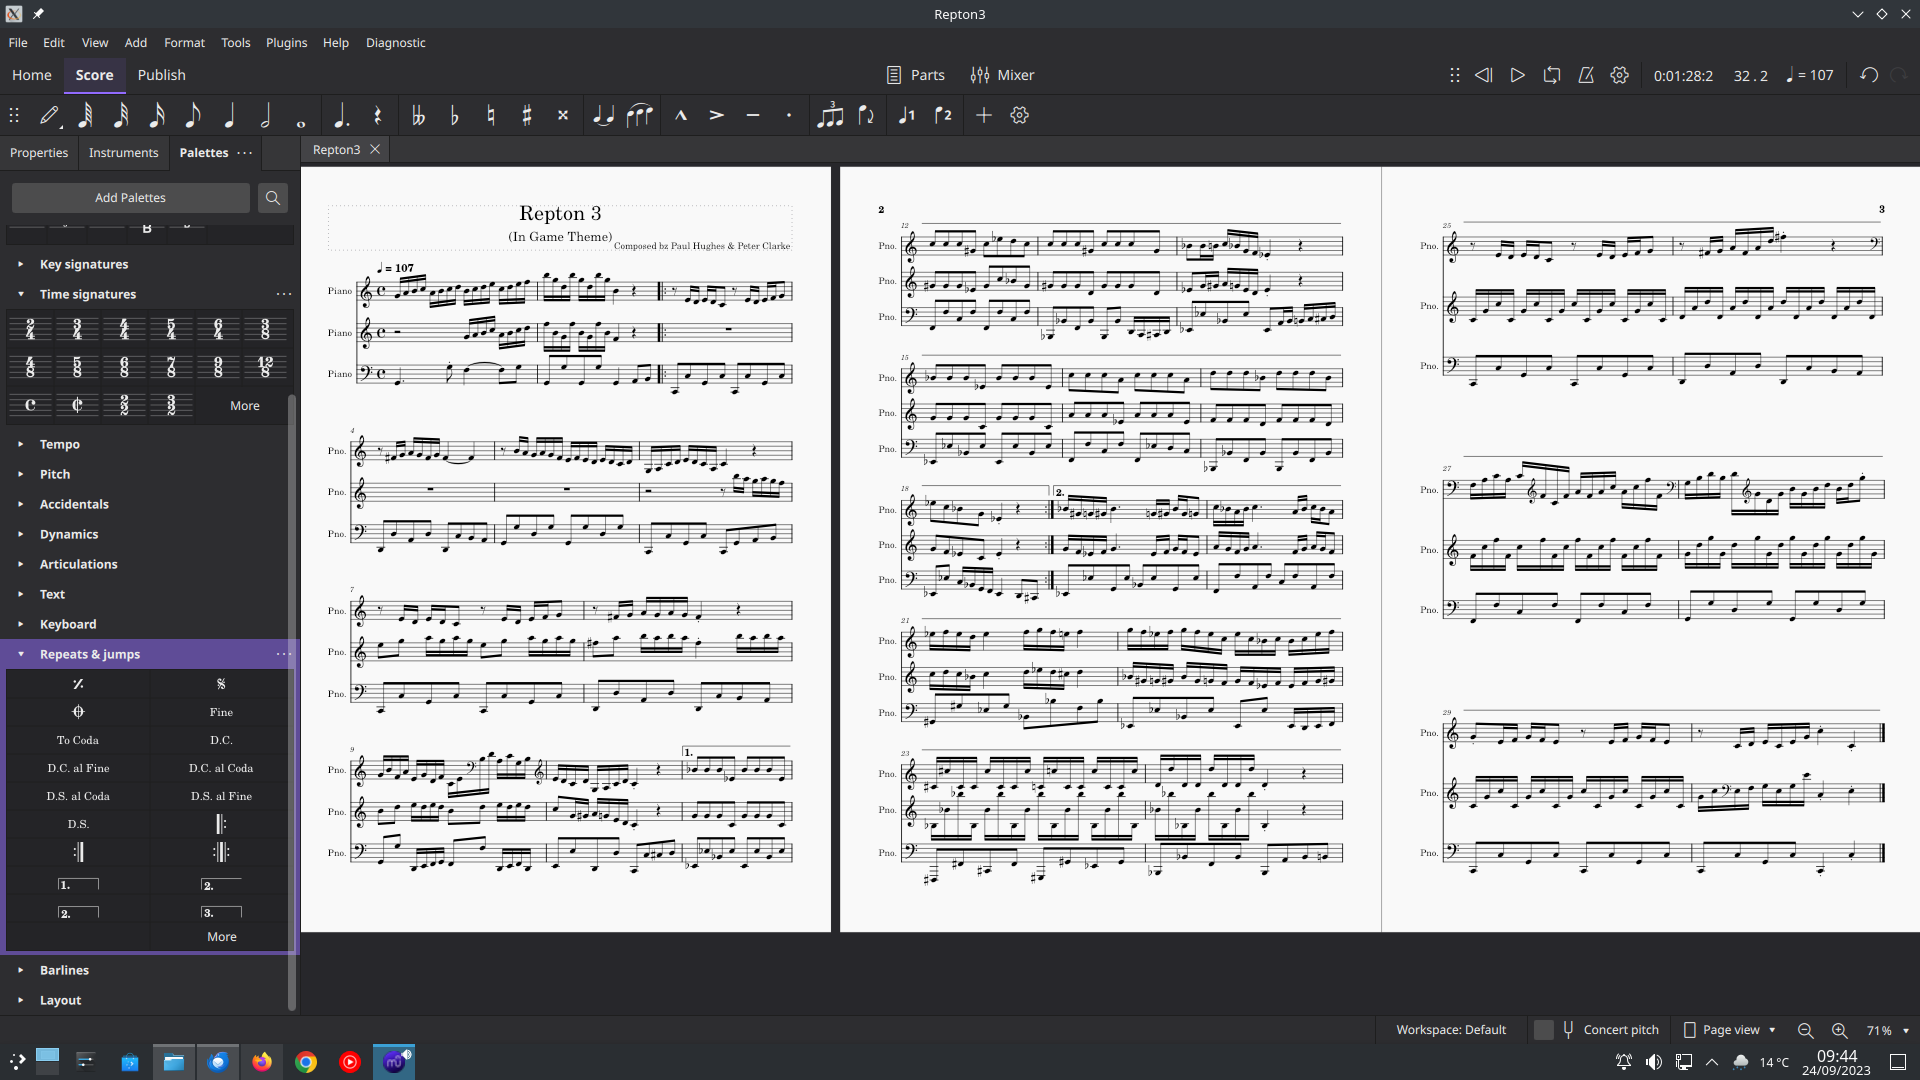Apply the flat accidental
Viewport: 1920px width, 1080px height.
tap(454, 115)
